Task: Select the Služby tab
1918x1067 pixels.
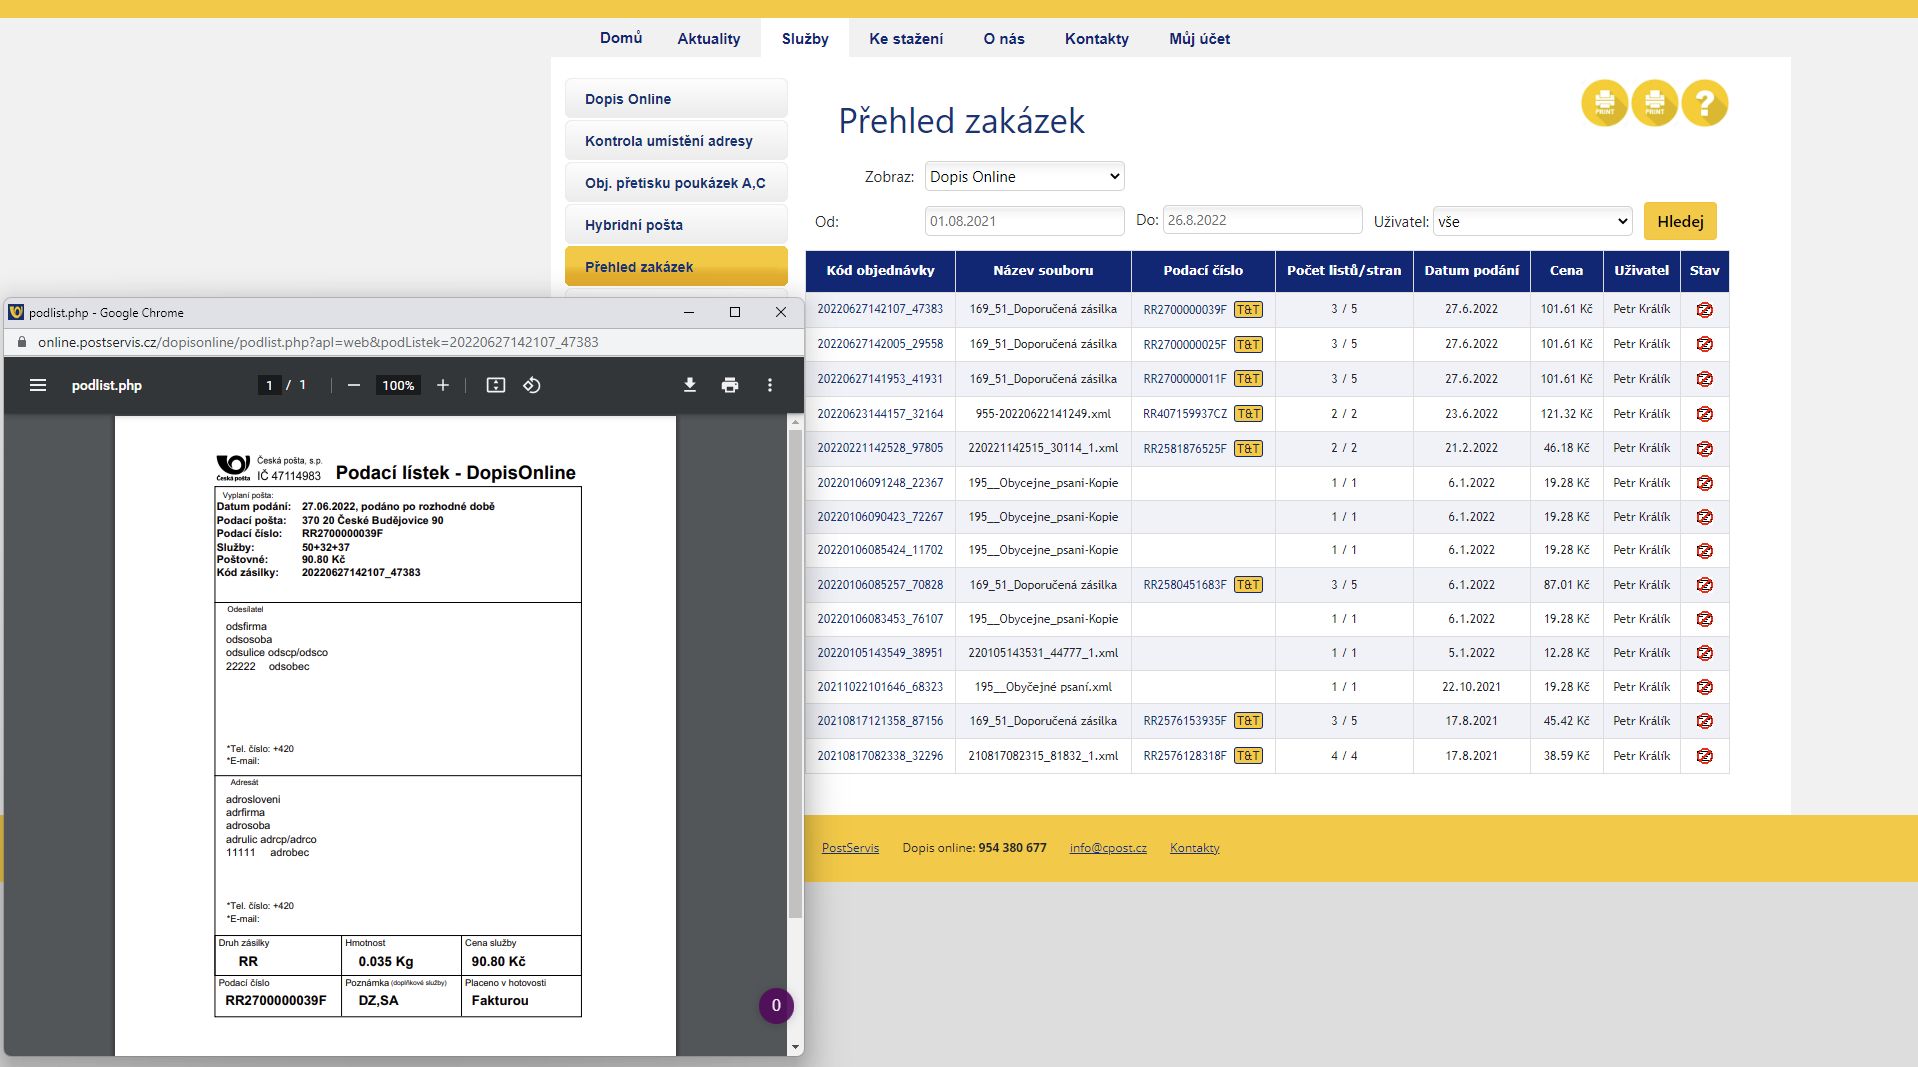Action: [x=805, y=38]
